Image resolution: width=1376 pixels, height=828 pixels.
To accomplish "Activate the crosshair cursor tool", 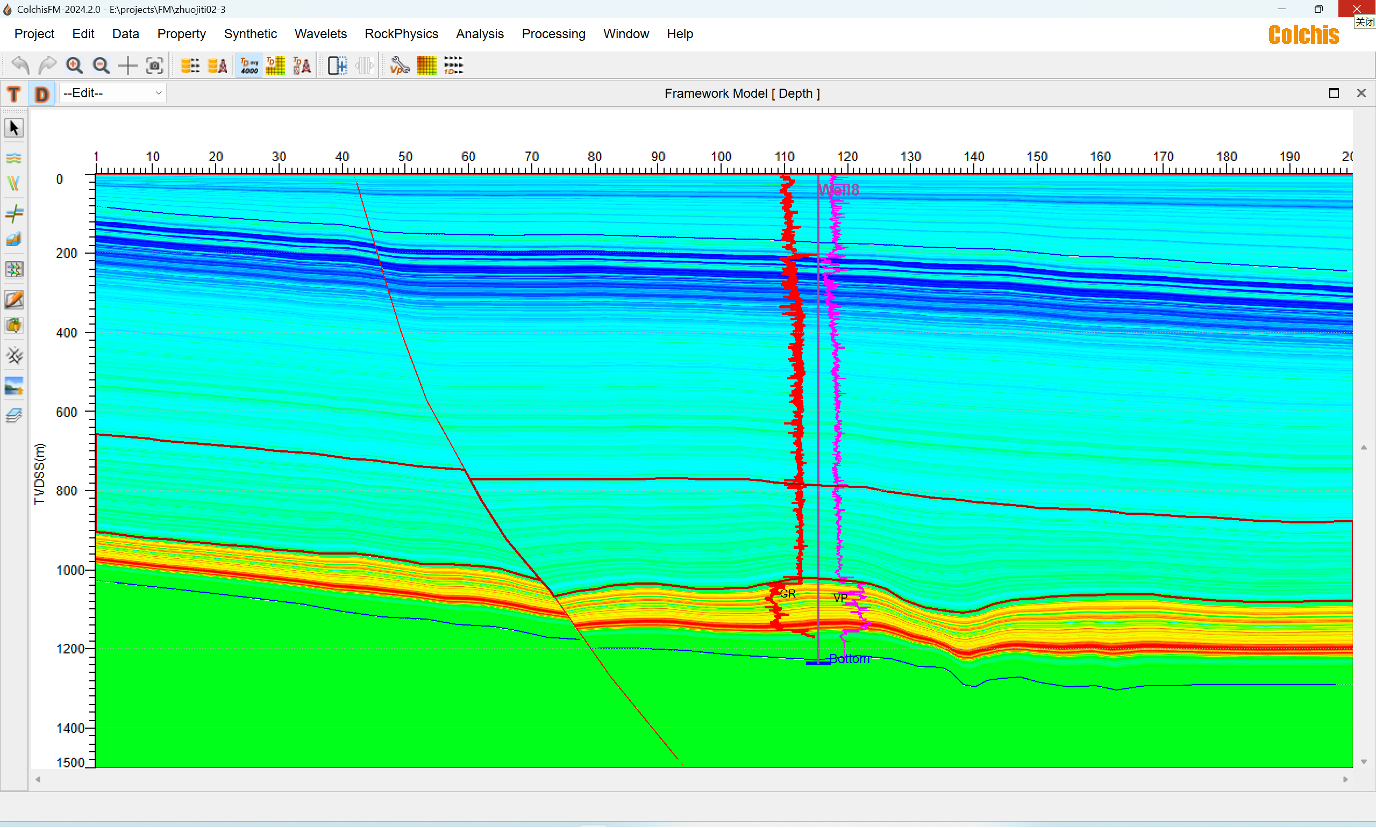I will (x=128, y=66).
